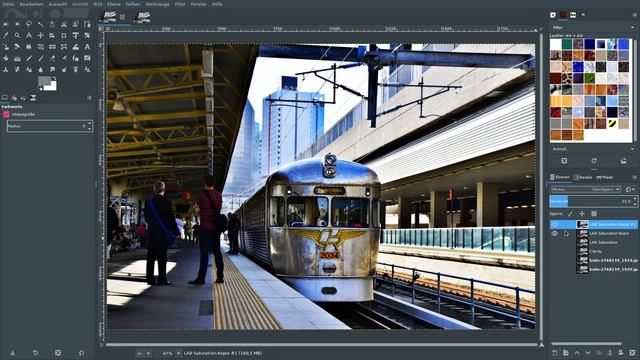Select the Scissors Select tool
Viewport: 640px width, 360px height.
pos(64,24)
